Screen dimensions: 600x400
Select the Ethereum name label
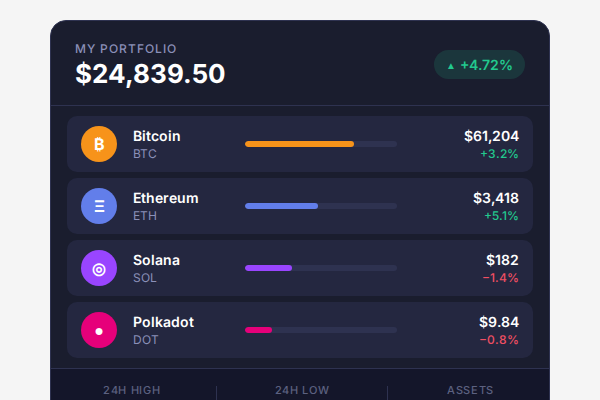click(x=166, y=198)
